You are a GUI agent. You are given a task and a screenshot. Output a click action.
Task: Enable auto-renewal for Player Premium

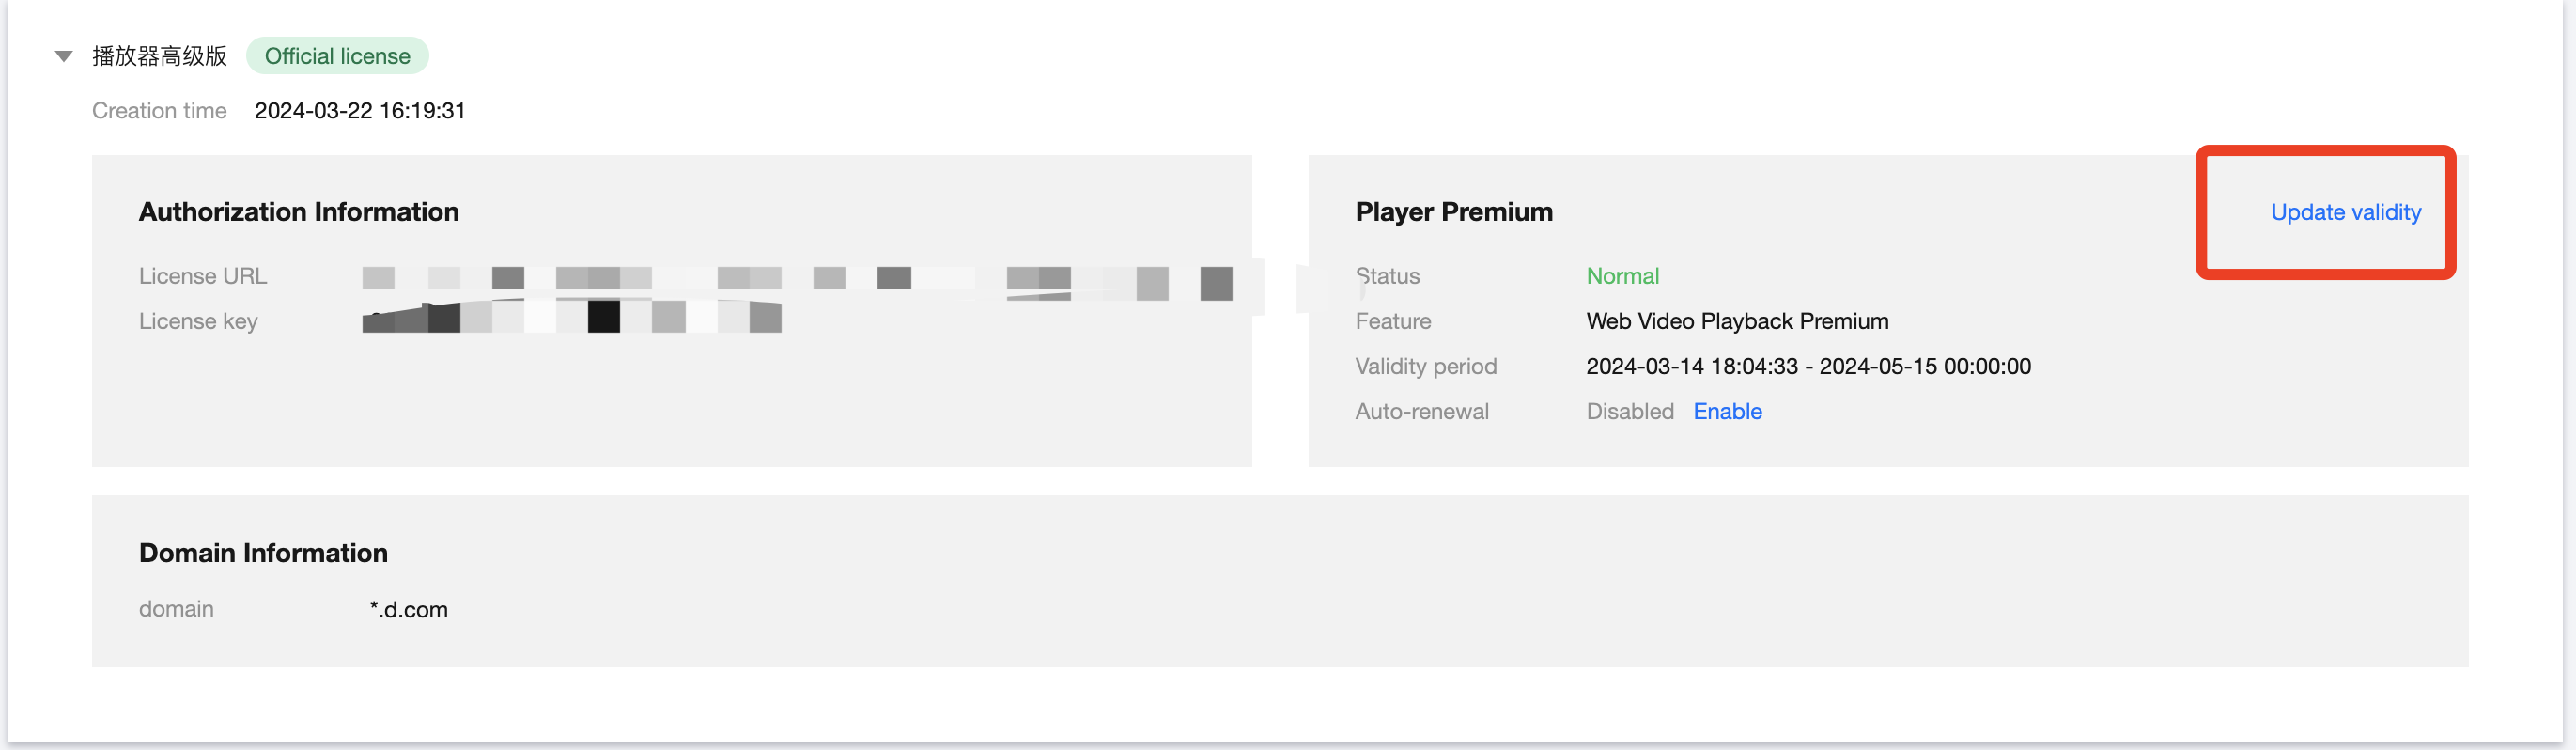coord(1727,411)
